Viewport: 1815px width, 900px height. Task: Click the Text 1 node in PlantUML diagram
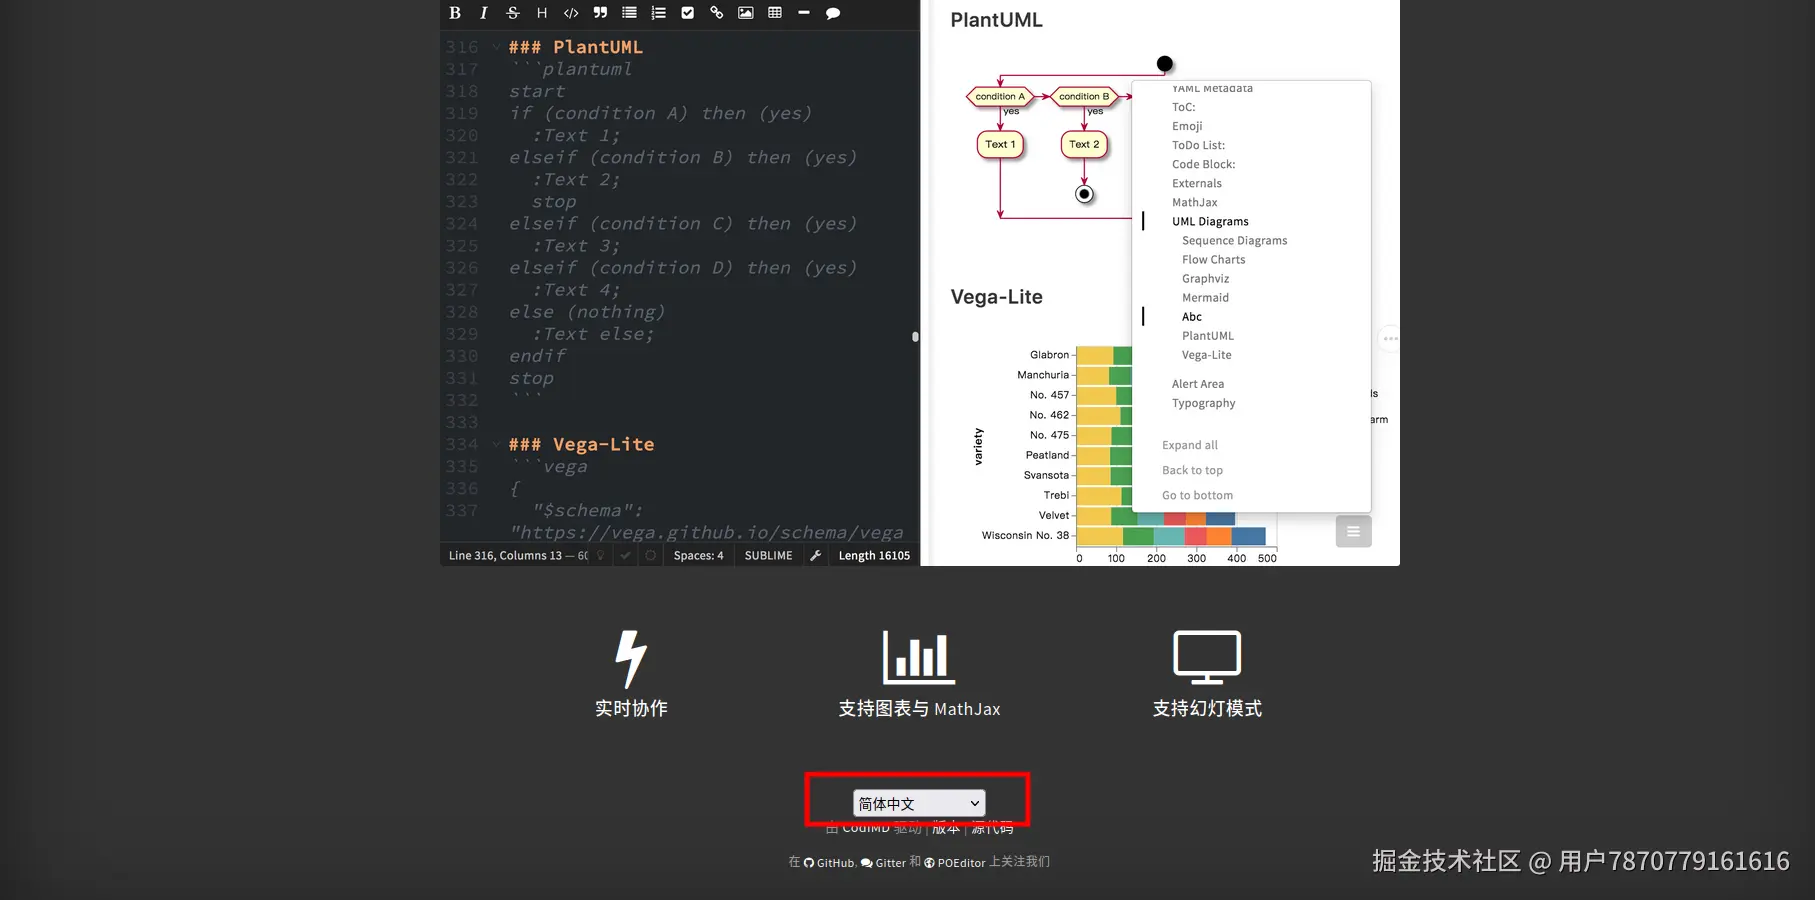pyautogui.click(x=1000, y=144)
